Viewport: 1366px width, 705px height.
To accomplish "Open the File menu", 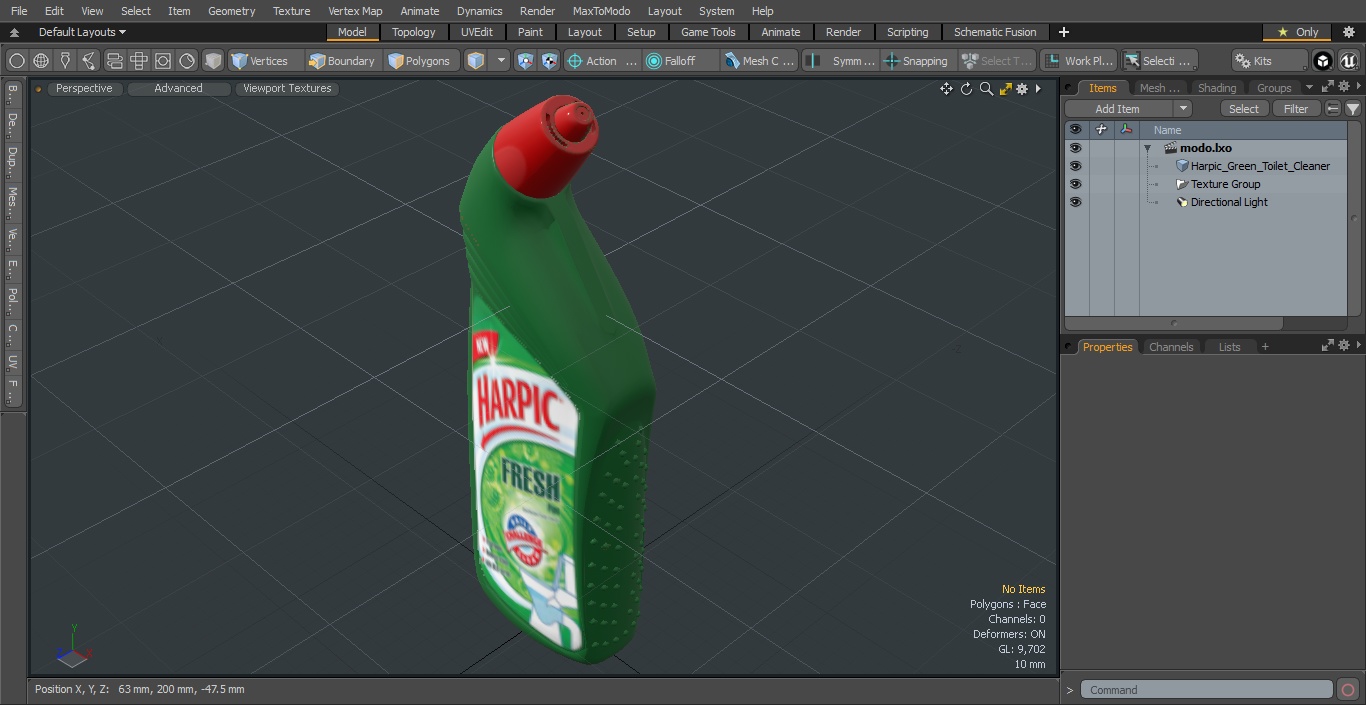I will 19,11.
